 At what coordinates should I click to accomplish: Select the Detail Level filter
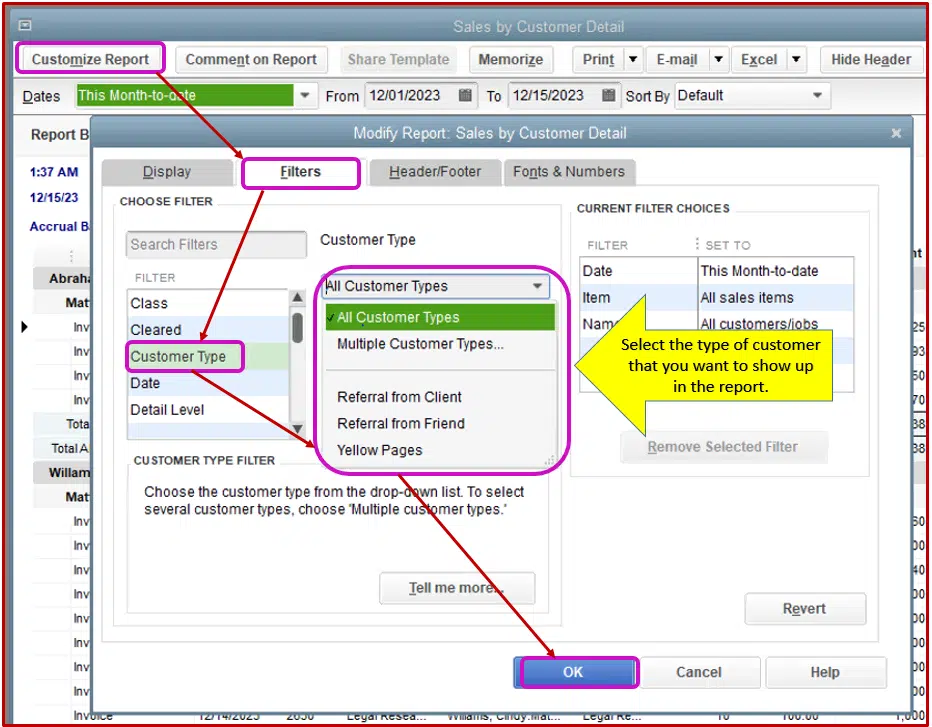click(207, 410)
